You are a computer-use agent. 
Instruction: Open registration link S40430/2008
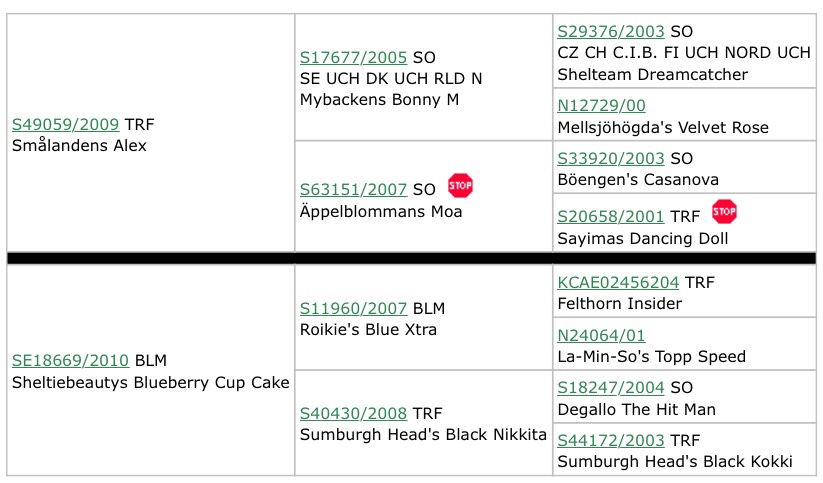pos(353,414)
